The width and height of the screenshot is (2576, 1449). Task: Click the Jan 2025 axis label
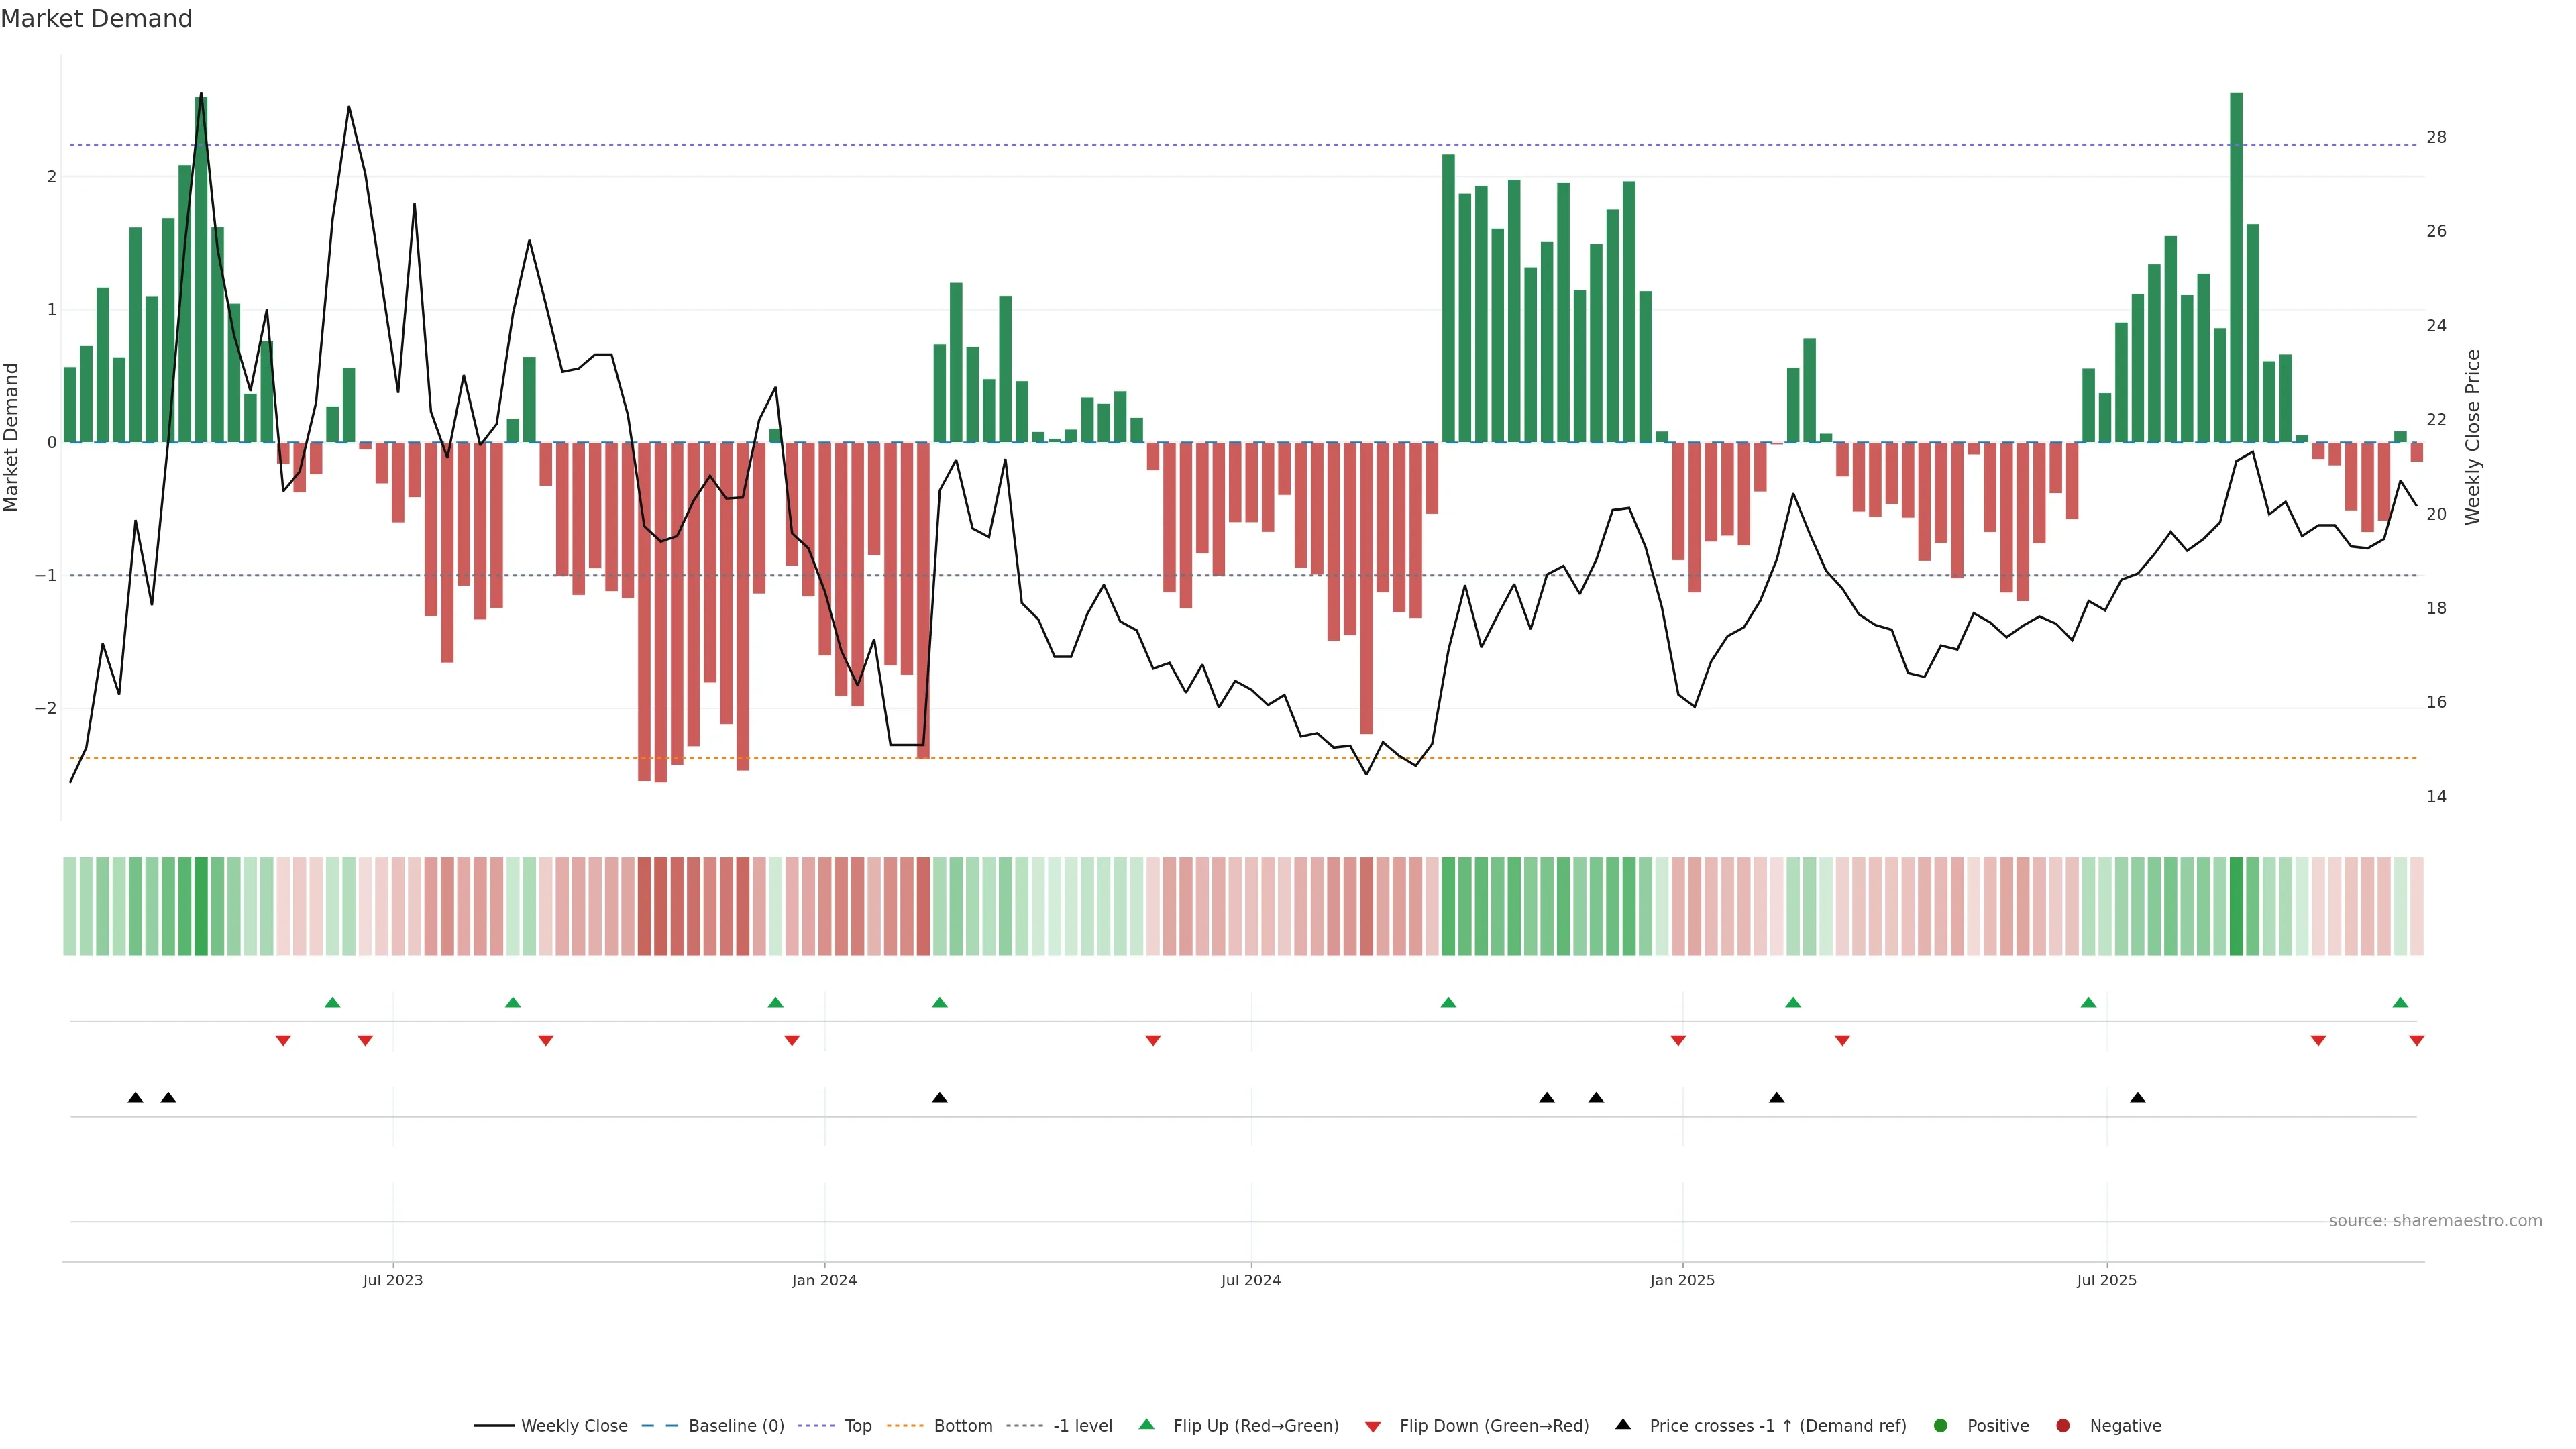[1682, 1280]
